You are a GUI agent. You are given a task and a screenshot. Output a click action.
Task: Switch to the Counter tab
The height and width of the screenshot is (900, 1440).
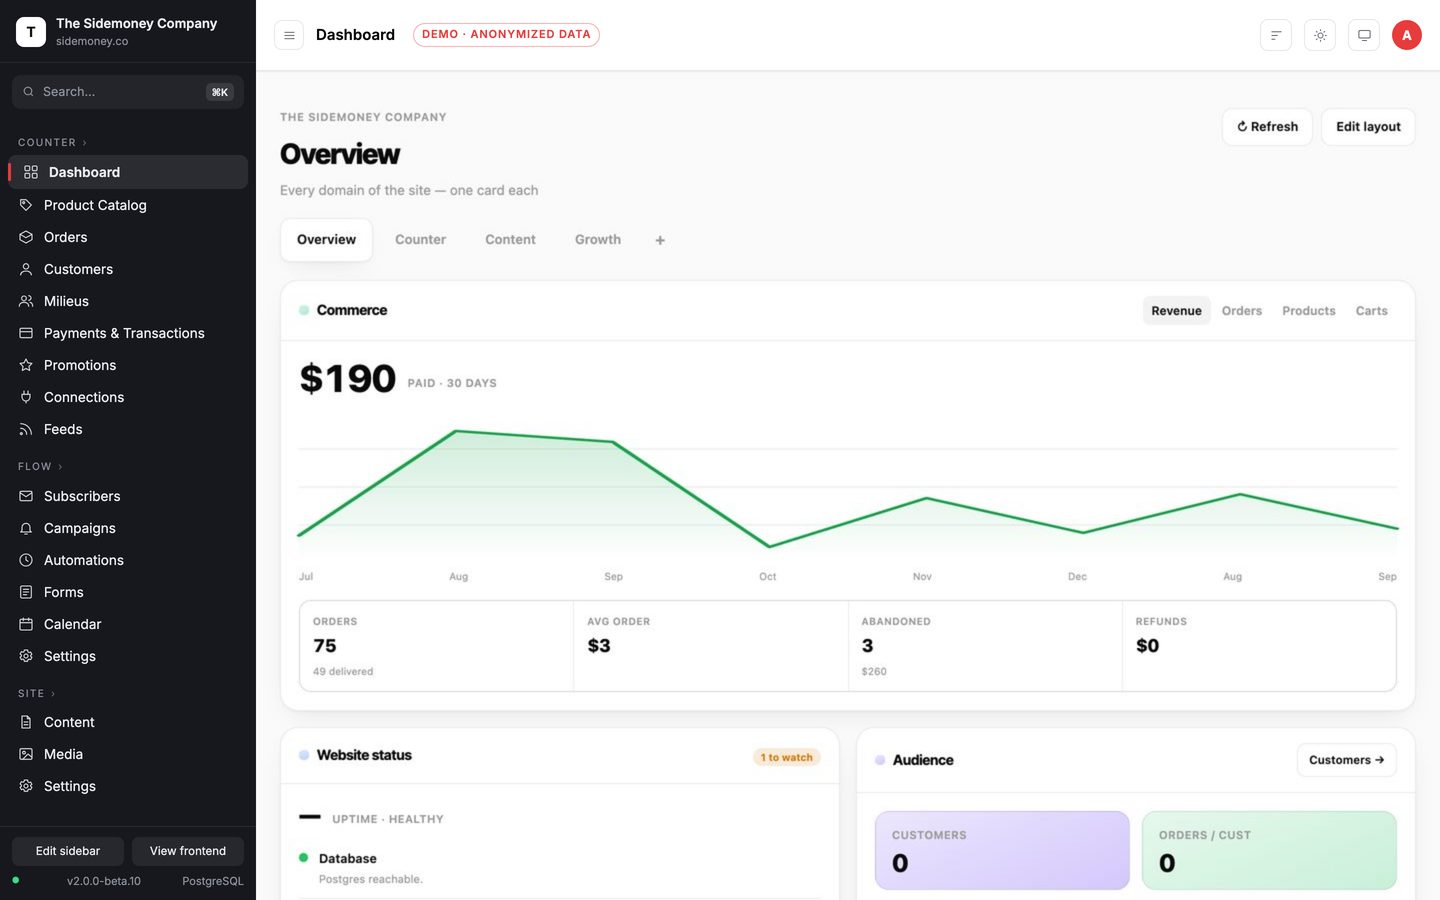[x=420, y=240]
